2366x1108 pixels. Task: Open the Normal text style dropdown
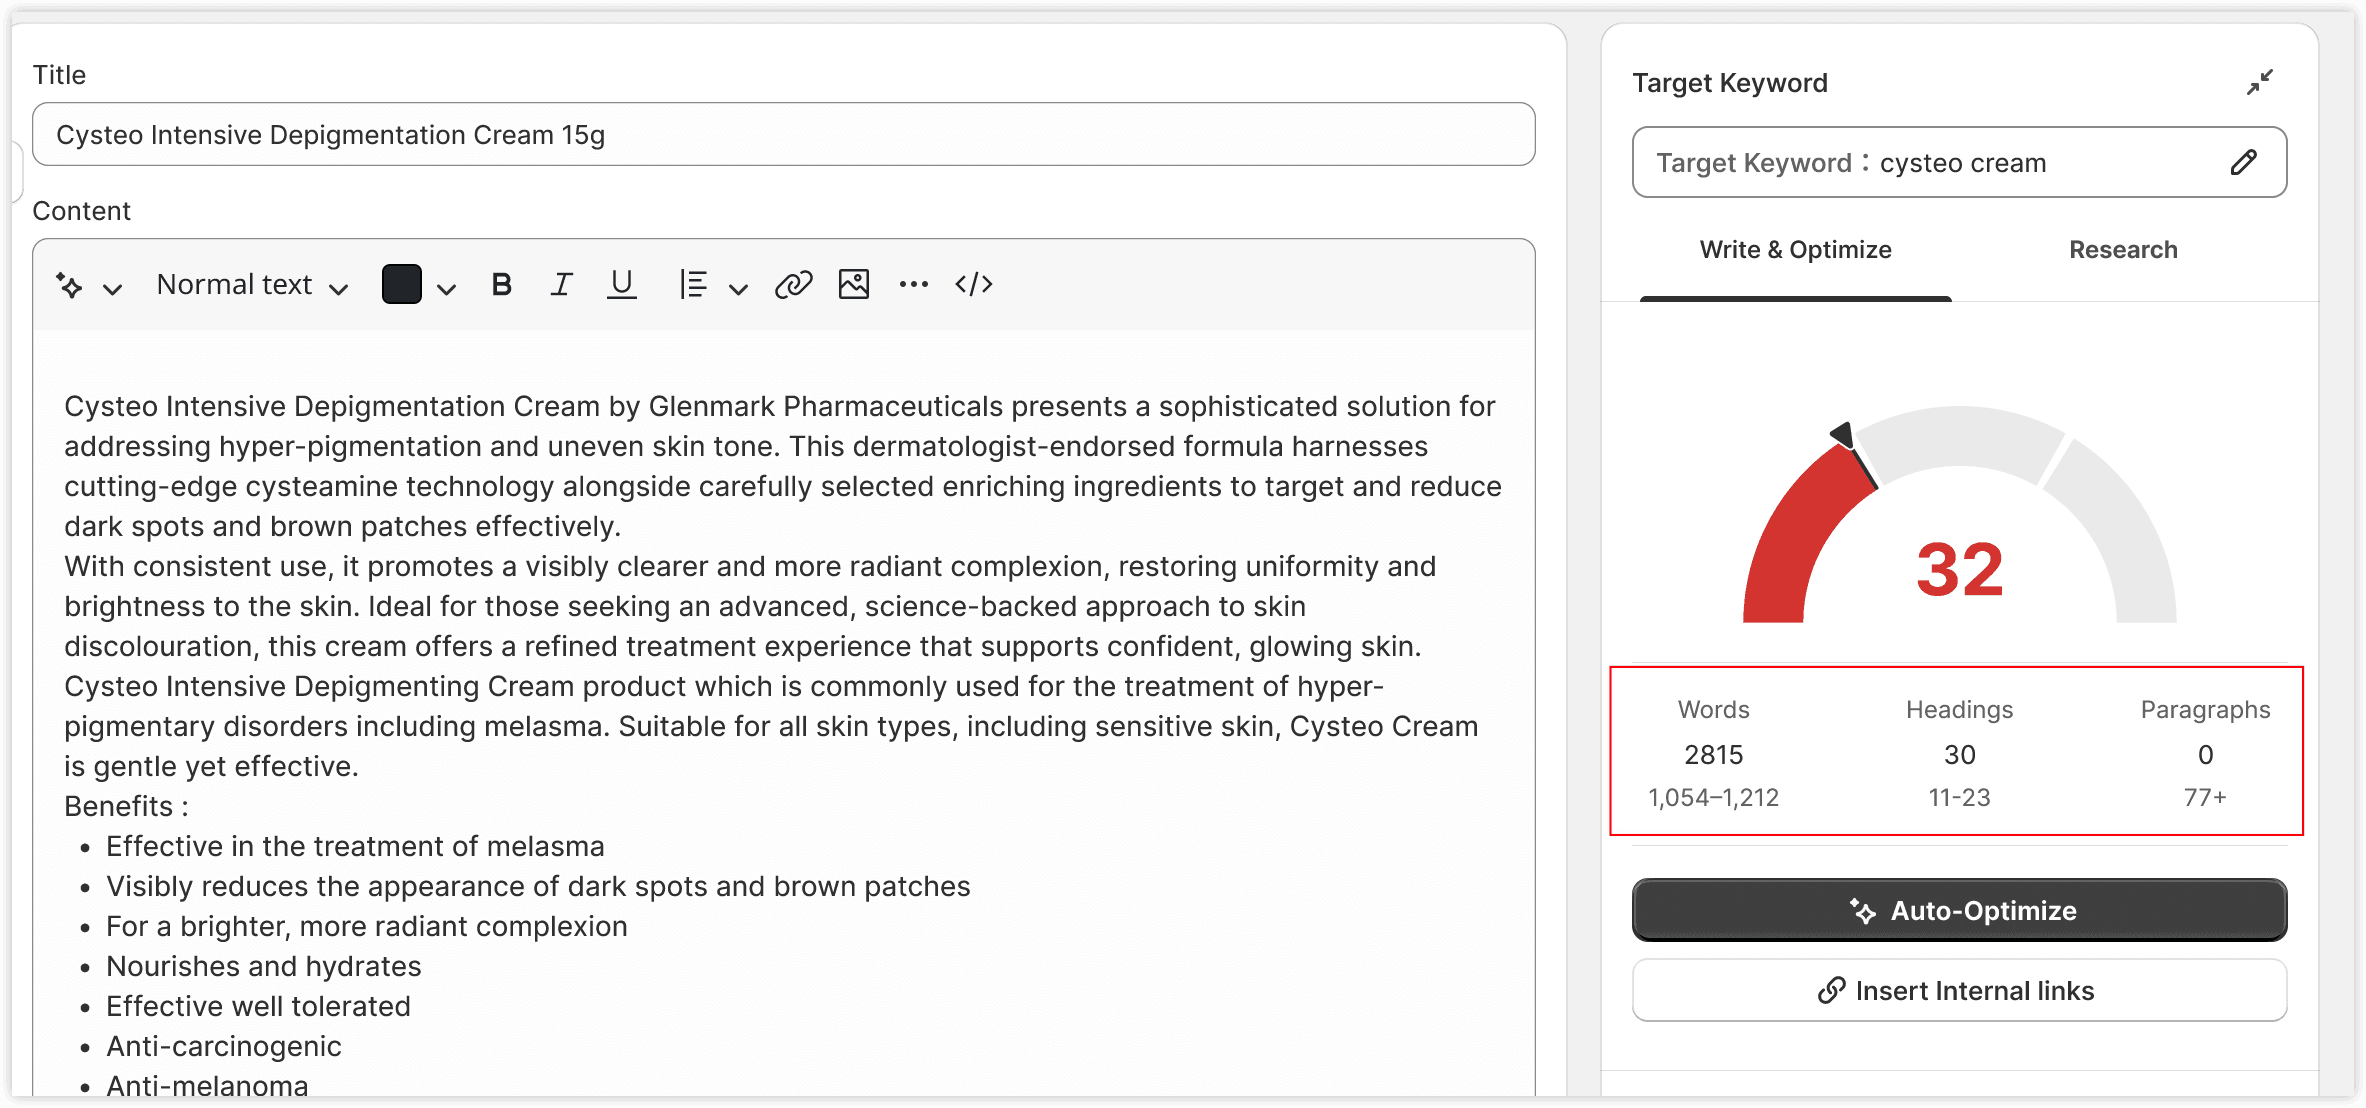tap(253, 285)
